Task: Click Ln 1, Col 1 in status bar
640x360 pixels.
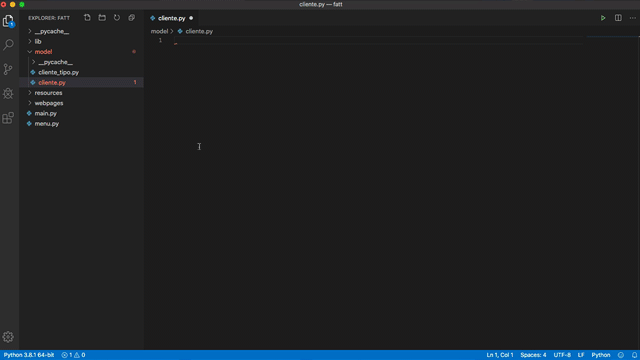Action: 500,355
